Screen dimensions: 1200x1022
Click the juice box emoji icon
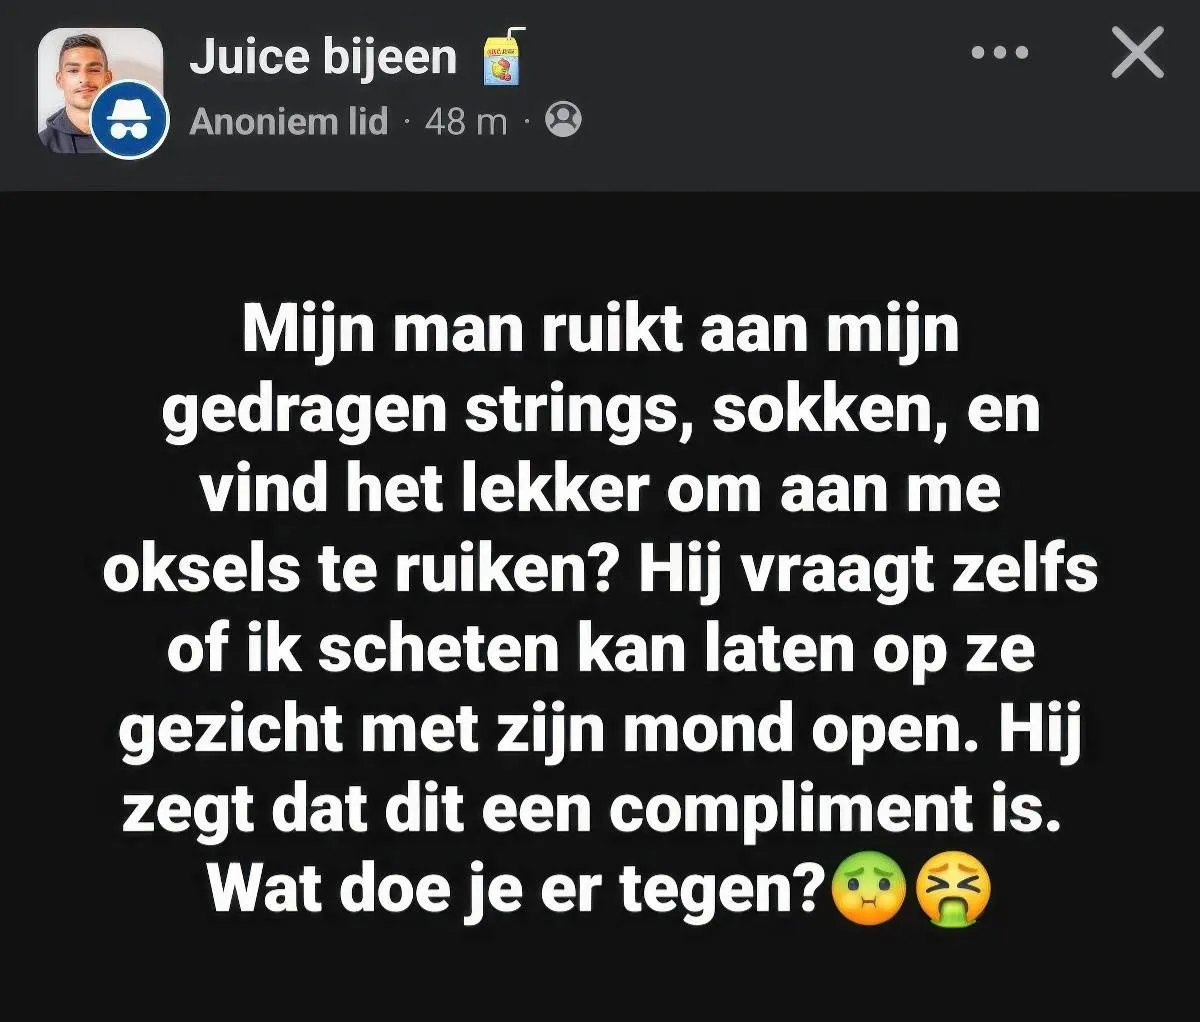click(x=503, y=56)
